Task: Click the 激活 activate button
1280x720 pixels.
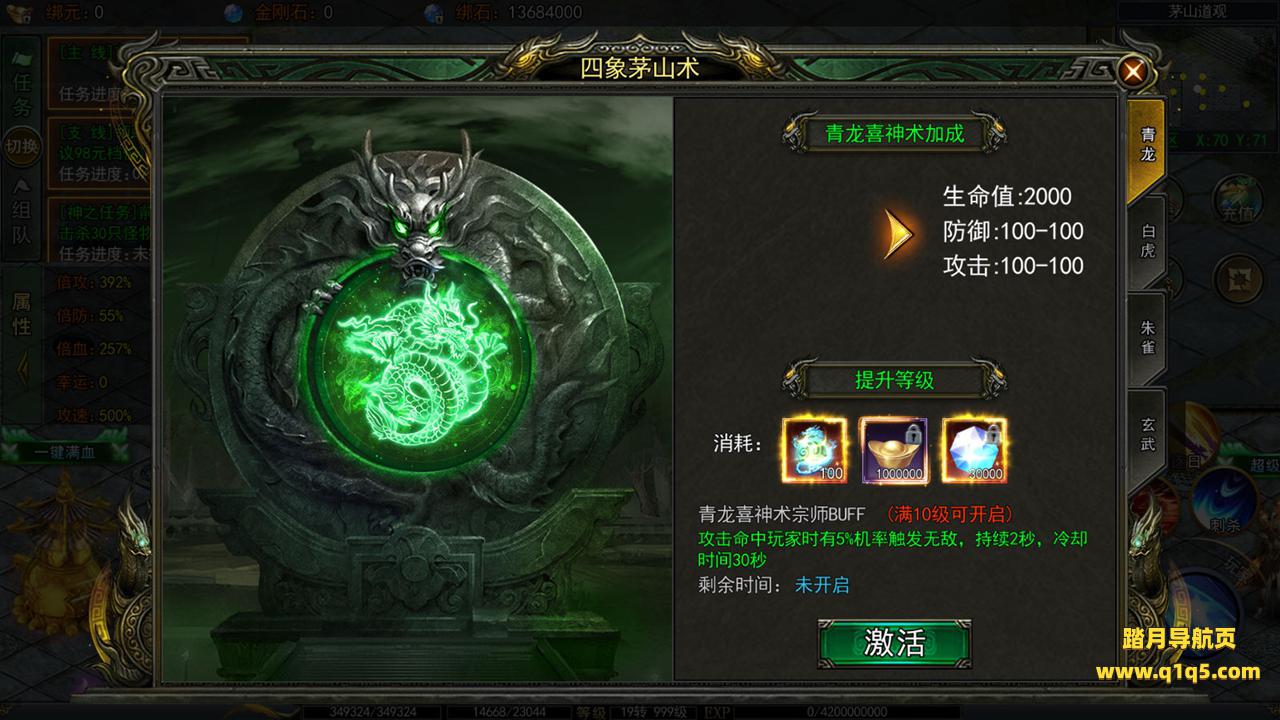Action: click(x=894, y=643)
